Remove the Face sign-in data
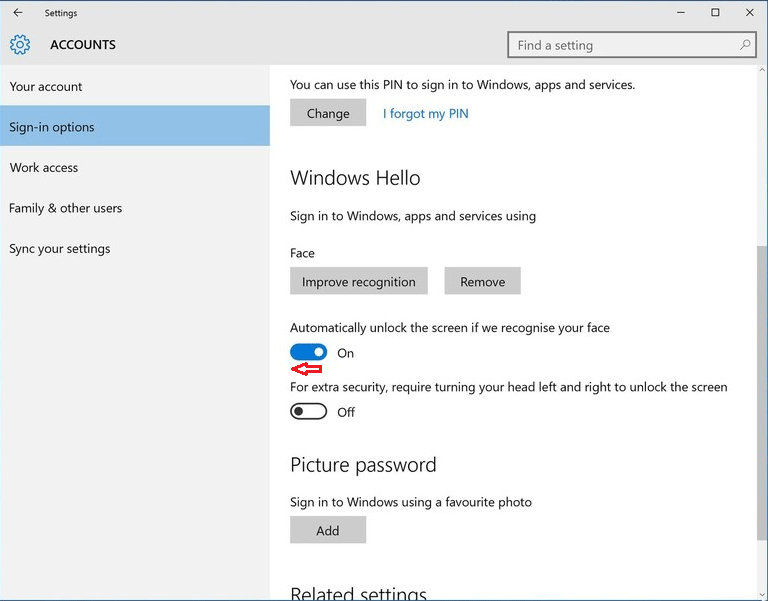This screenshot has height=601, width=768. [x=482, y=281]
